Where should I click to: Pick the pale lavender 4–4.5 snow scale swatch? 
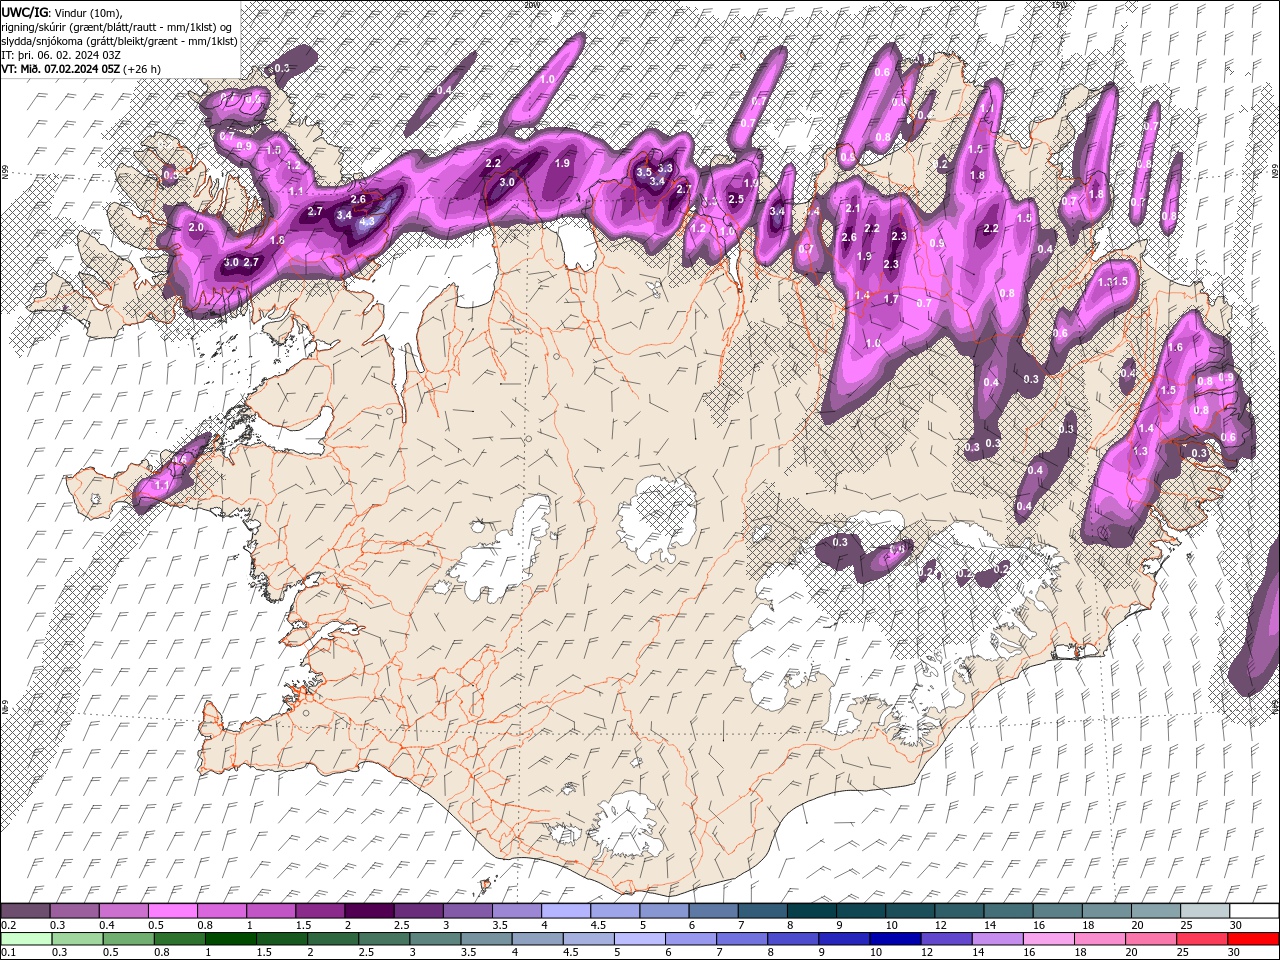point(565,910)
